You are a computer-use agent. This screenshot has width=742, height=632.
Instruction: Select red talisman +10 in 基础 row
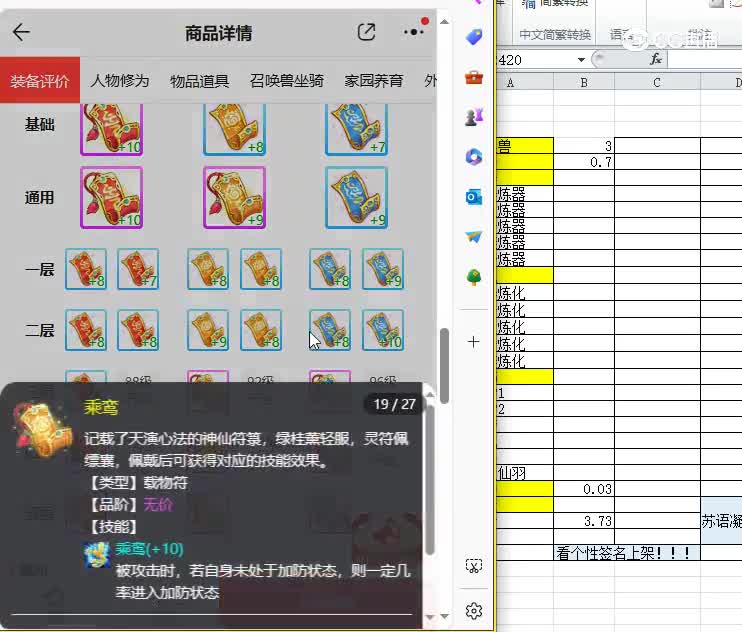click(112, 129)
